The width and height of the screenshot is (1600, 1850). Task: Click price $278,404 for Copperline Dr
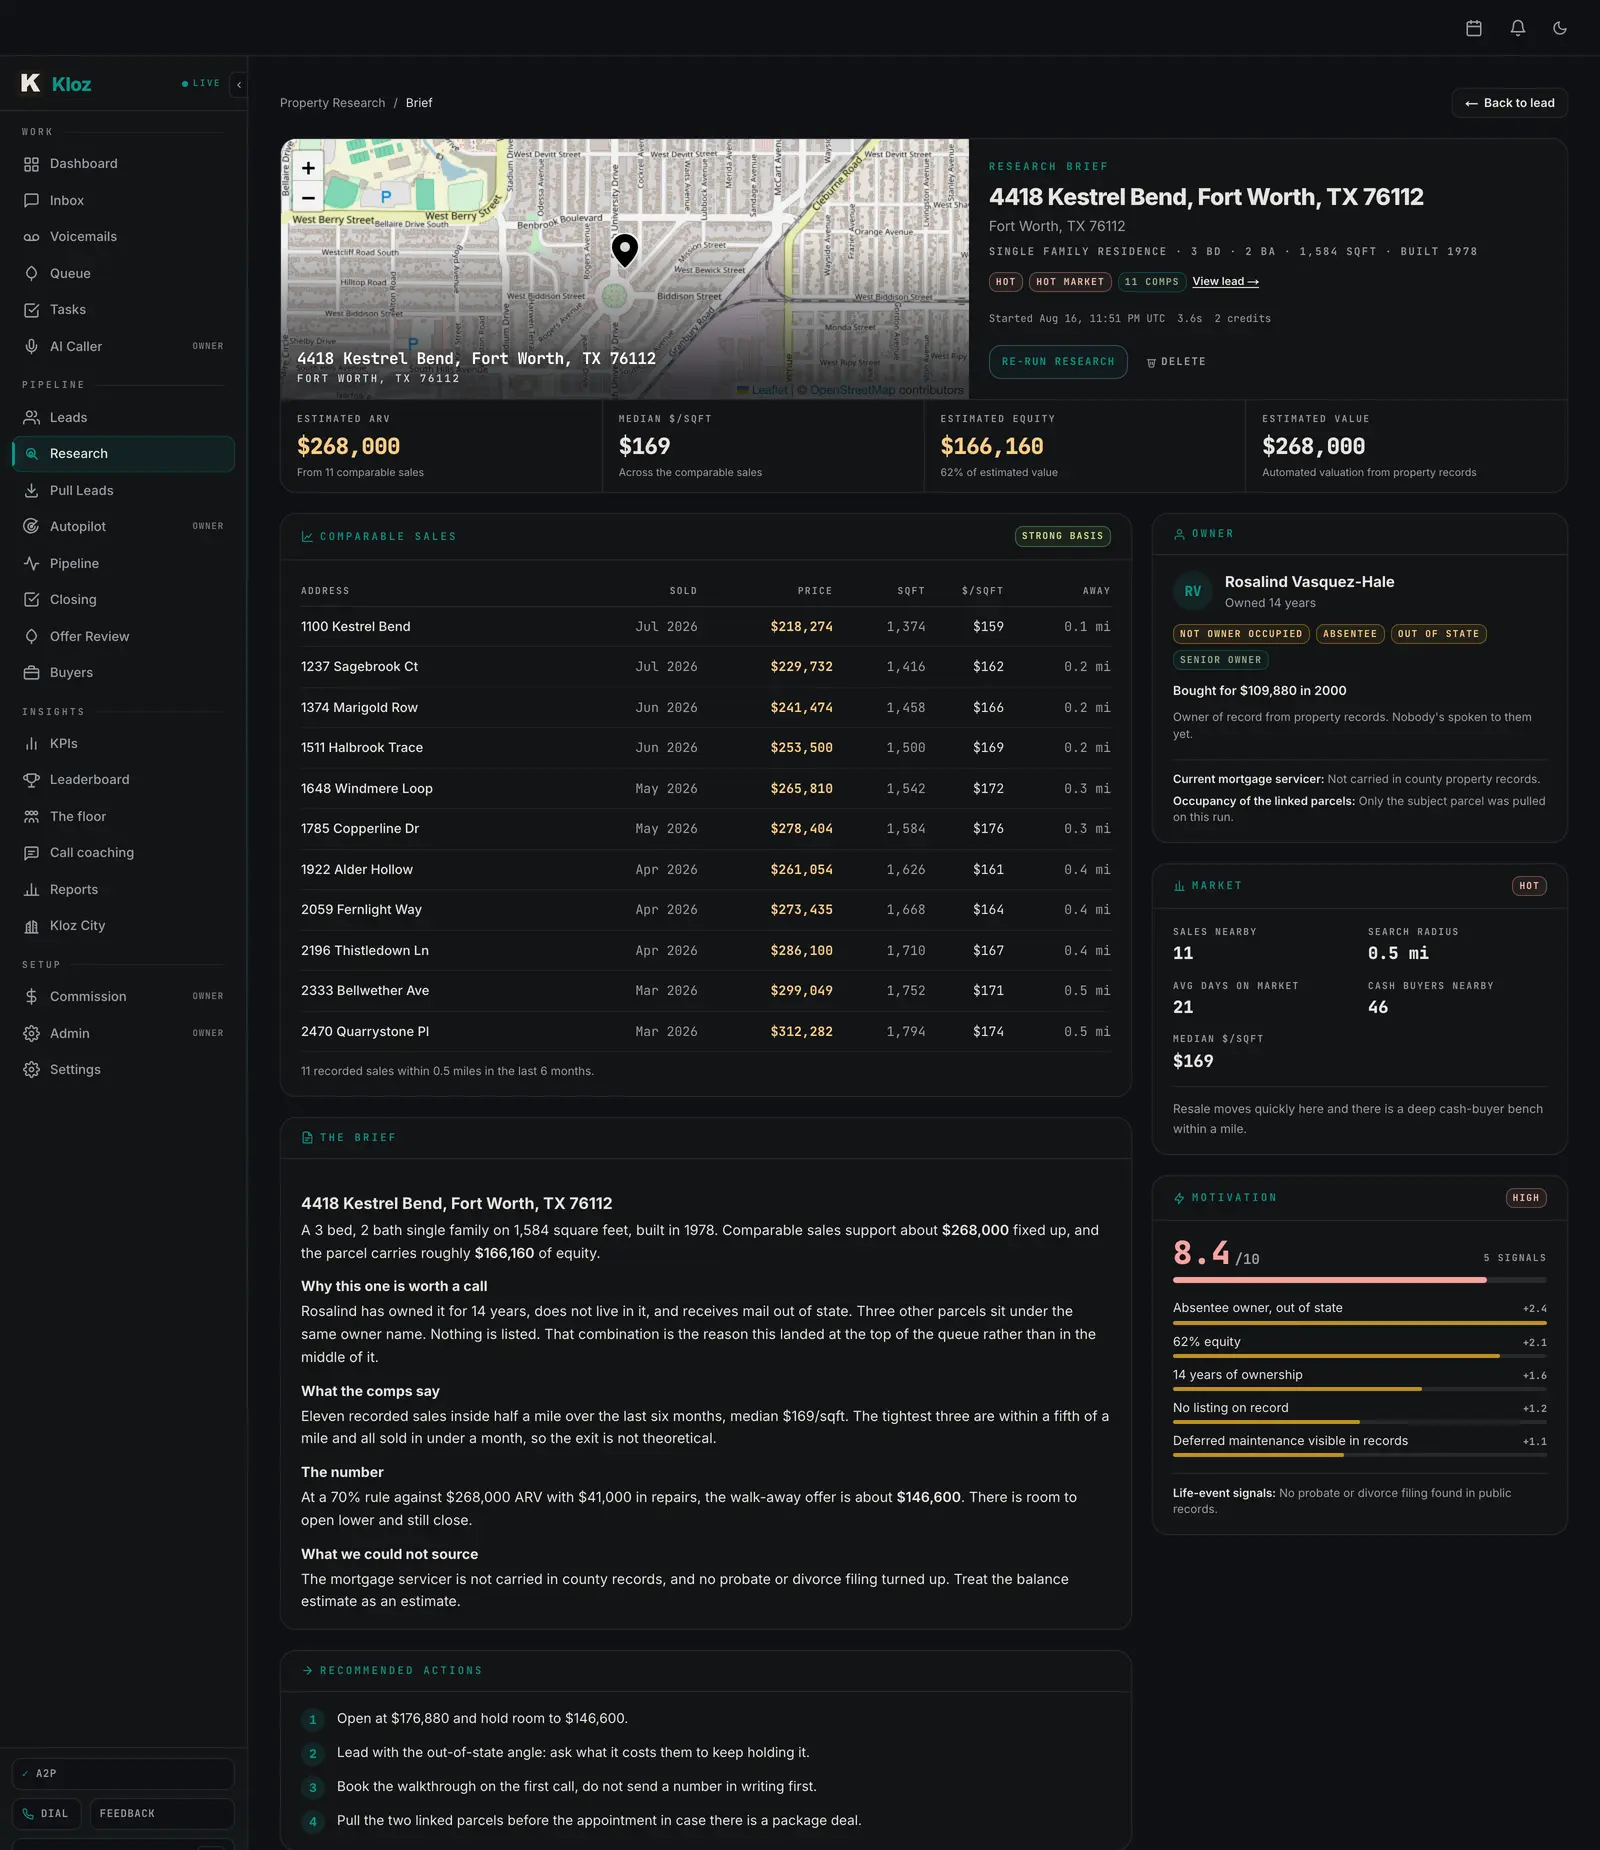801,829
